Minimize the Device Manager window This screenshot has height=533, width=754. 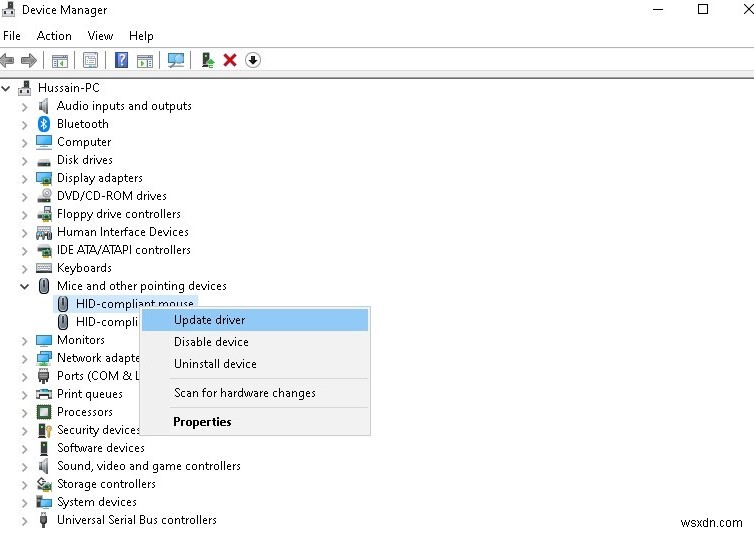[x=658, y=9]
